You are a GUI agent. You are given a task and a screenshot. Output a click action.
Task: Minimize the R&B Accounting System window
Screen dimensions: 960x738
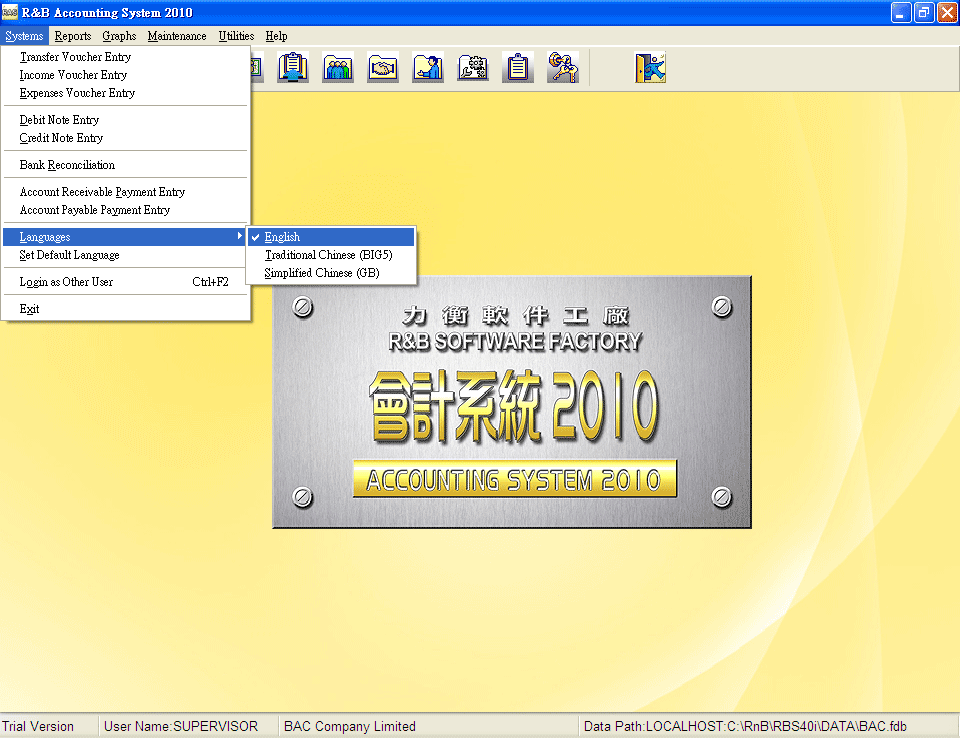(x=901, y=12)
